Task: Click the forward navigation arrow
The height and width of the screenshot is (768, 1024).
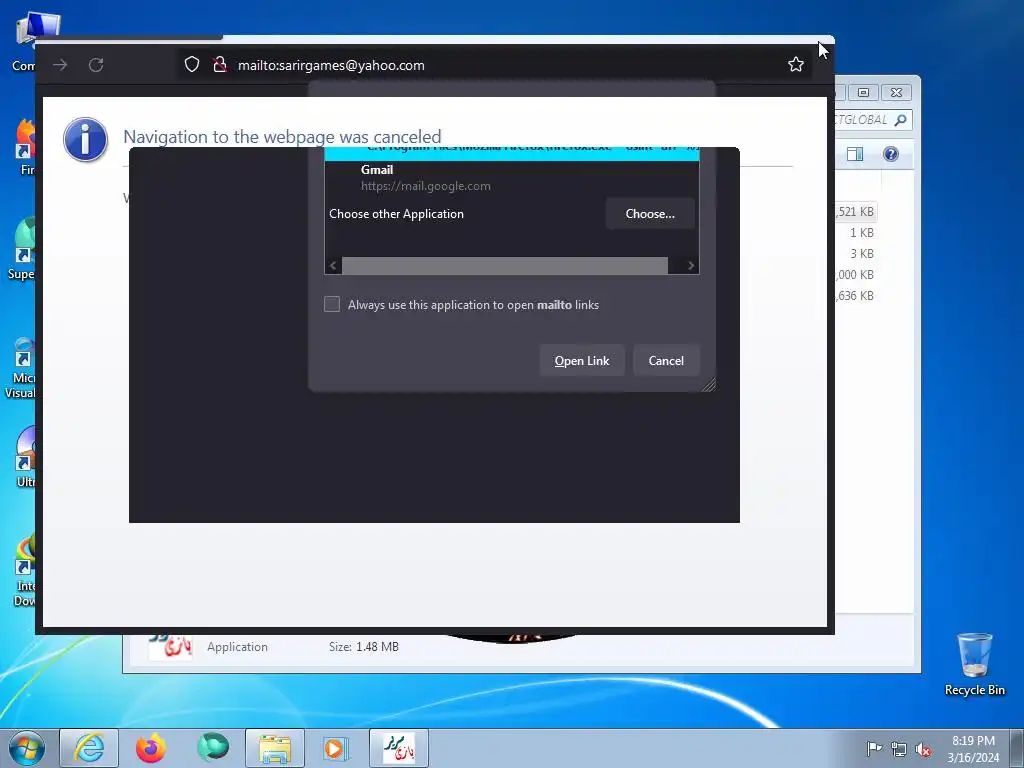Action: point(60,65)
